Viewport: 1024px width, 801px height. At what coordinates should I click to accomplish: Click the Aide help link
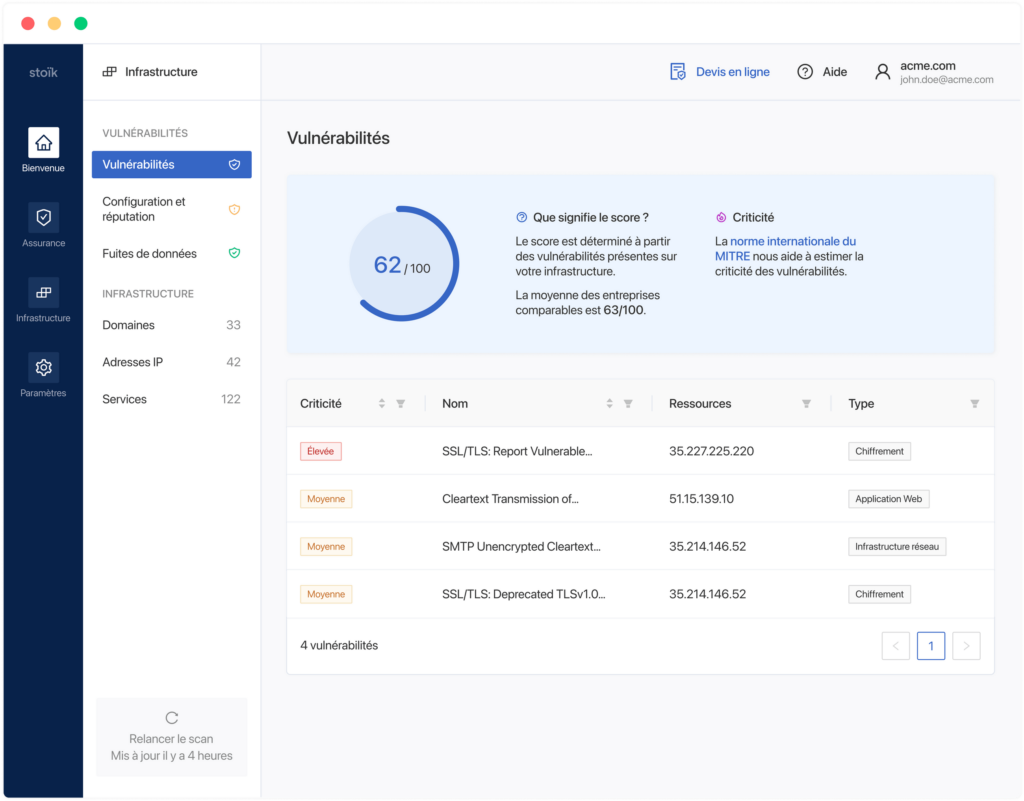click(835, 72)
